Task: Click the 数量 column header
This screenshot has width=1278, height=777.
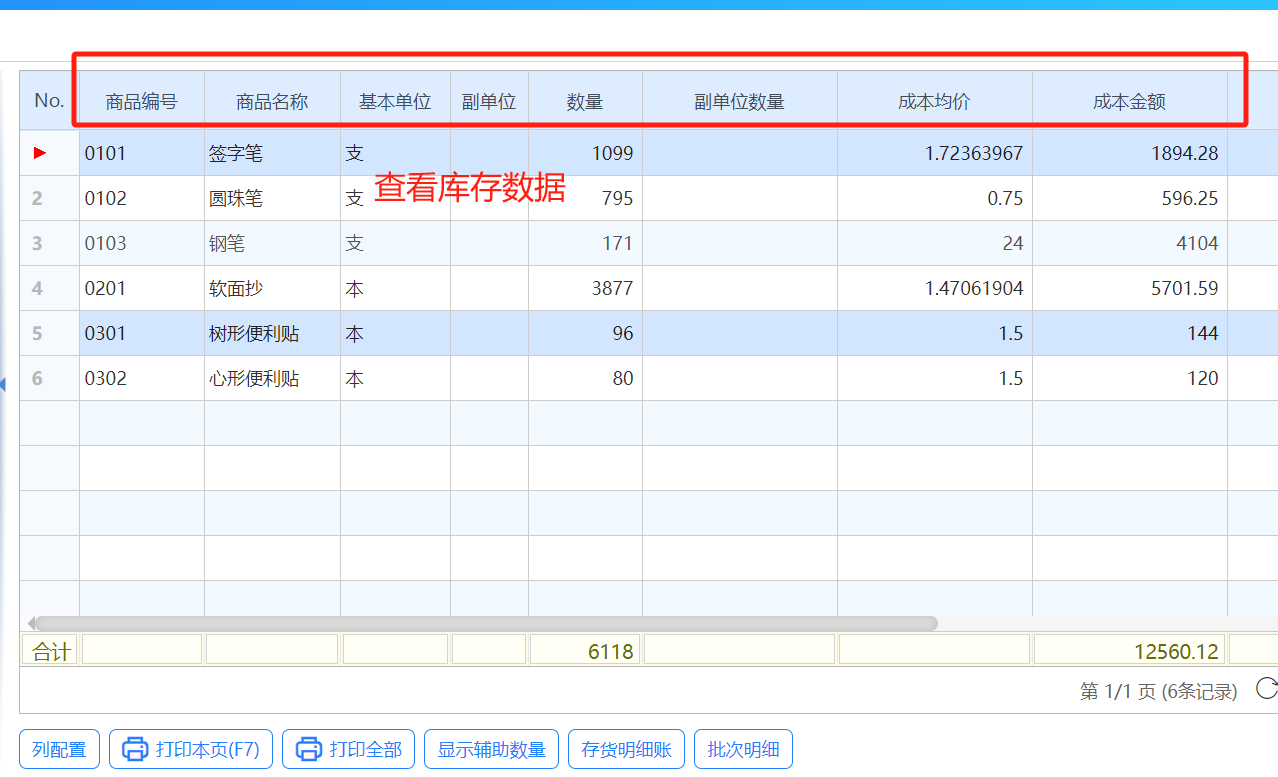Action: point(585,101)
